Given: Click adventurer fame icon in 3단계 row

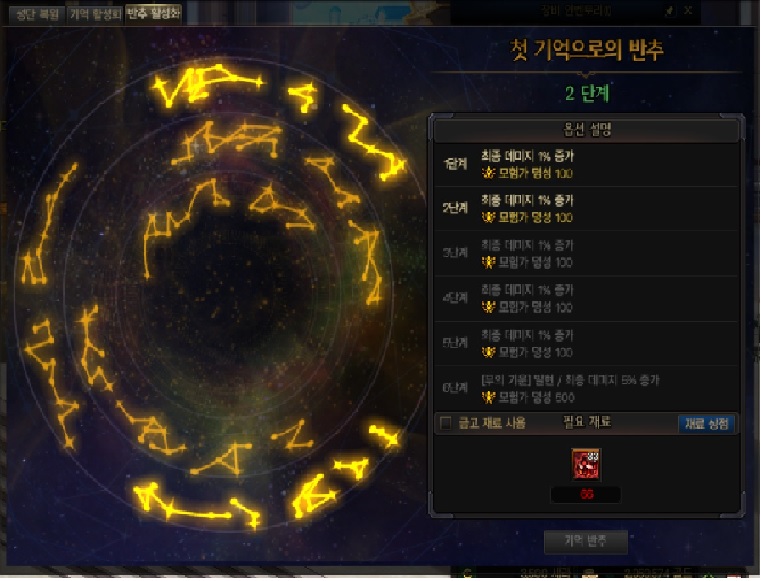Looking at the screenshot, I should 488,263.
